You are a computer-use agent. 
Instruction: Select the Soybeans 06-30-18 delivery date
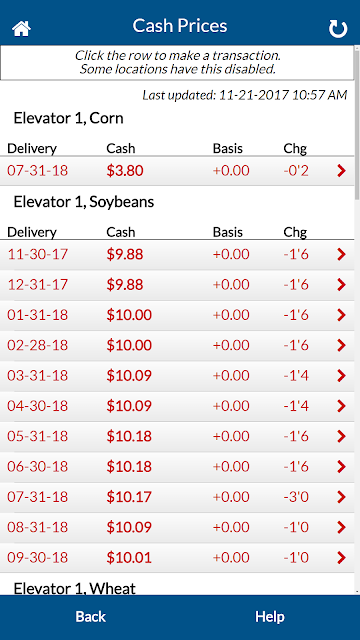click(x=38, y=467)
